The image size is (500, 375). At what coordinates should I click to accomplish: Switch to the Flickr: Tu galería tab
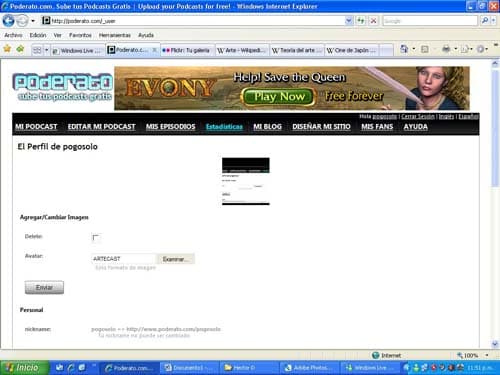coord(187,50)
